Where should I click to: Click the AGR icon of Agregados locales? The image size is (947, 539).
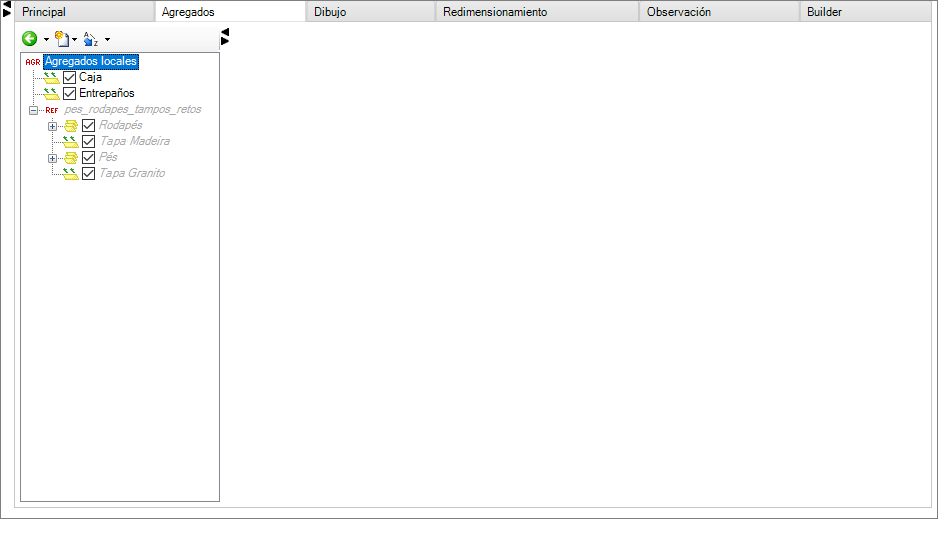coord(33,62)
